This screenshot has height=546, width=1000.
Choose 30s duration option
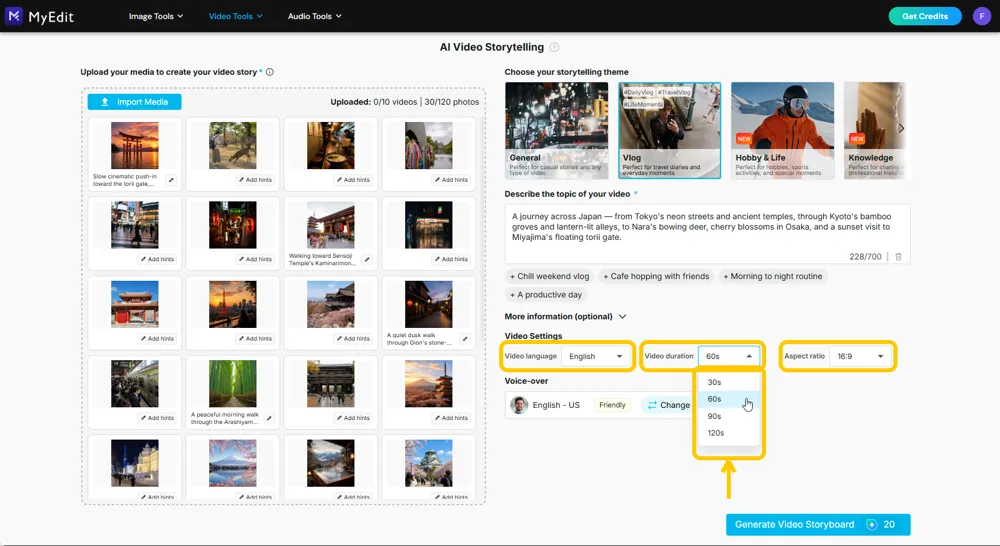[x=727, y=382]
